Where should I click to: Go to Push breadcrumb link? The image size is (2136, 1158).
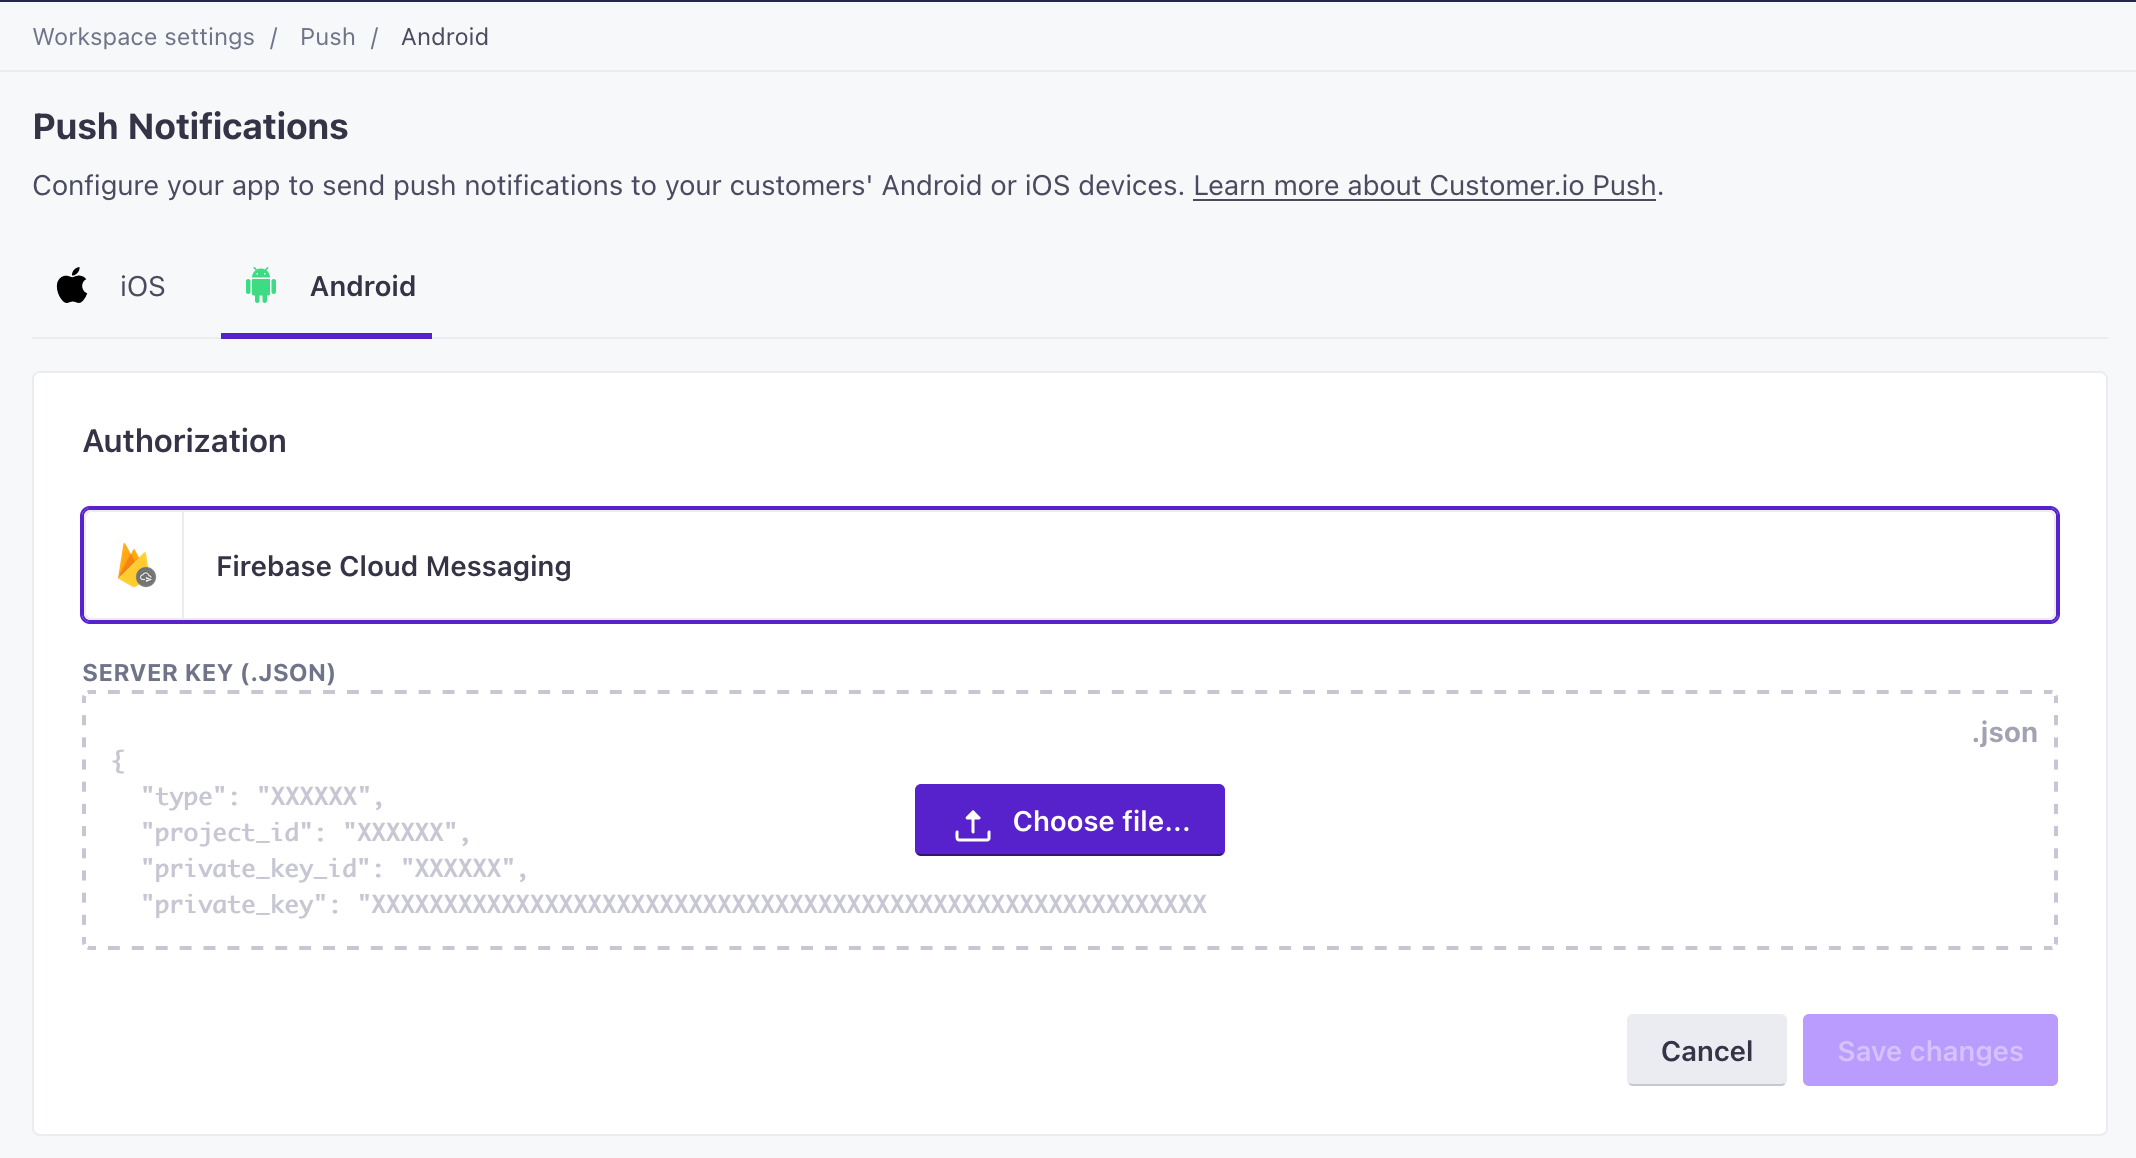[328, 37]
